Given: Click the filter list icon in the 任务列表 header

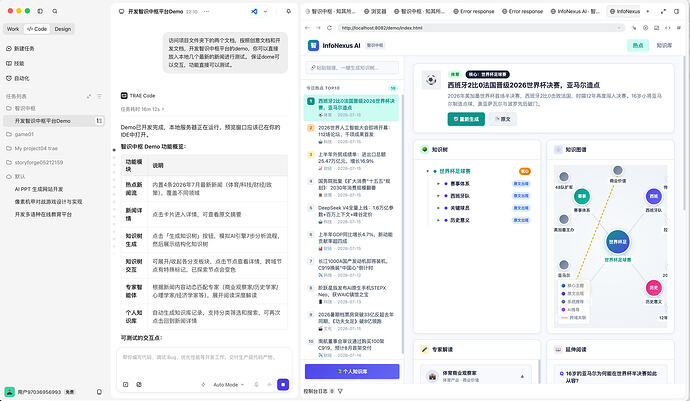Looking at the screenshot, I should [99, 96].
